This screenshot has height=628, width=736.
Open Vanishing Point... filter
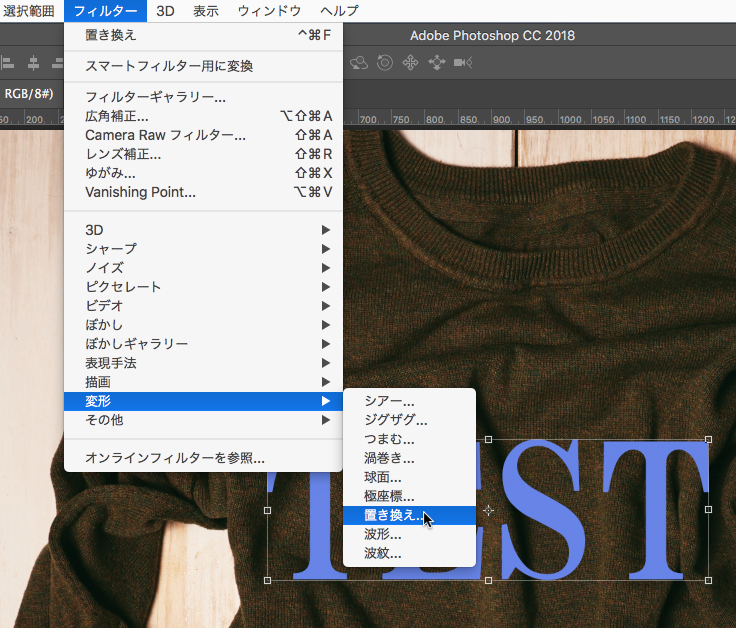click(203, 192)
